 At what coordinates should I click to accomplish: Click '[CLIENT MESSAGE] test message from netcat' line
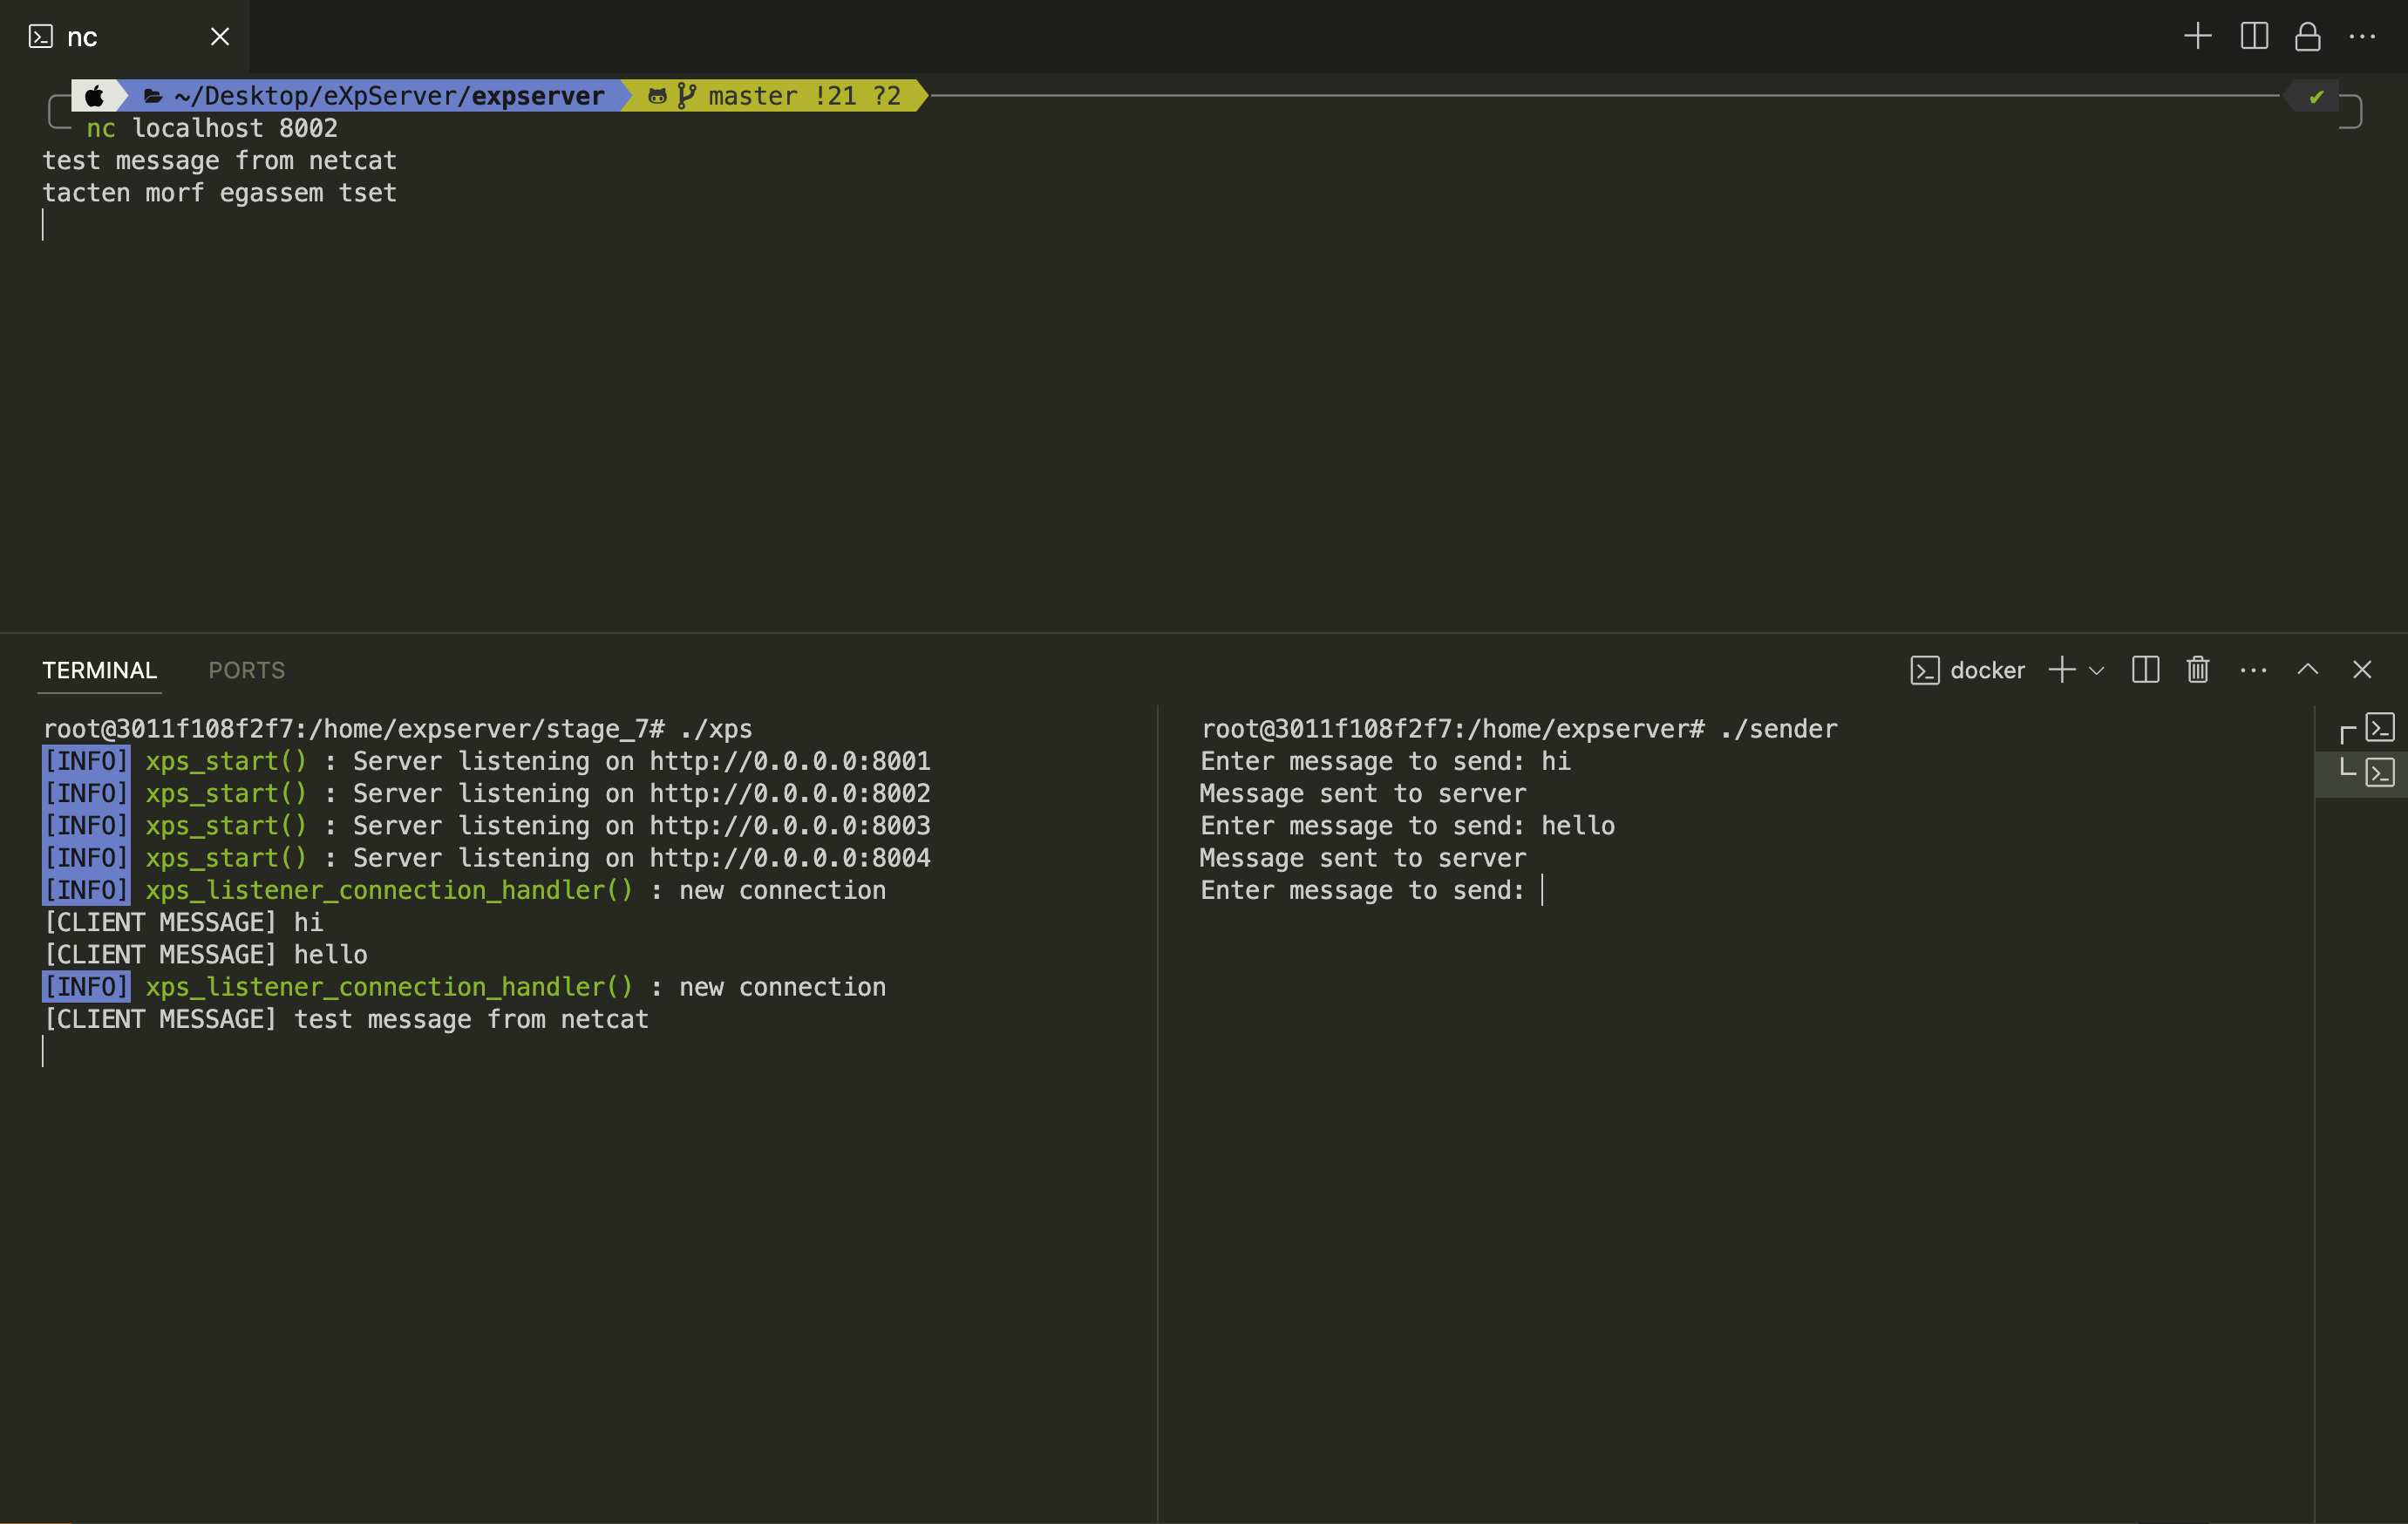coord(346,1019)
